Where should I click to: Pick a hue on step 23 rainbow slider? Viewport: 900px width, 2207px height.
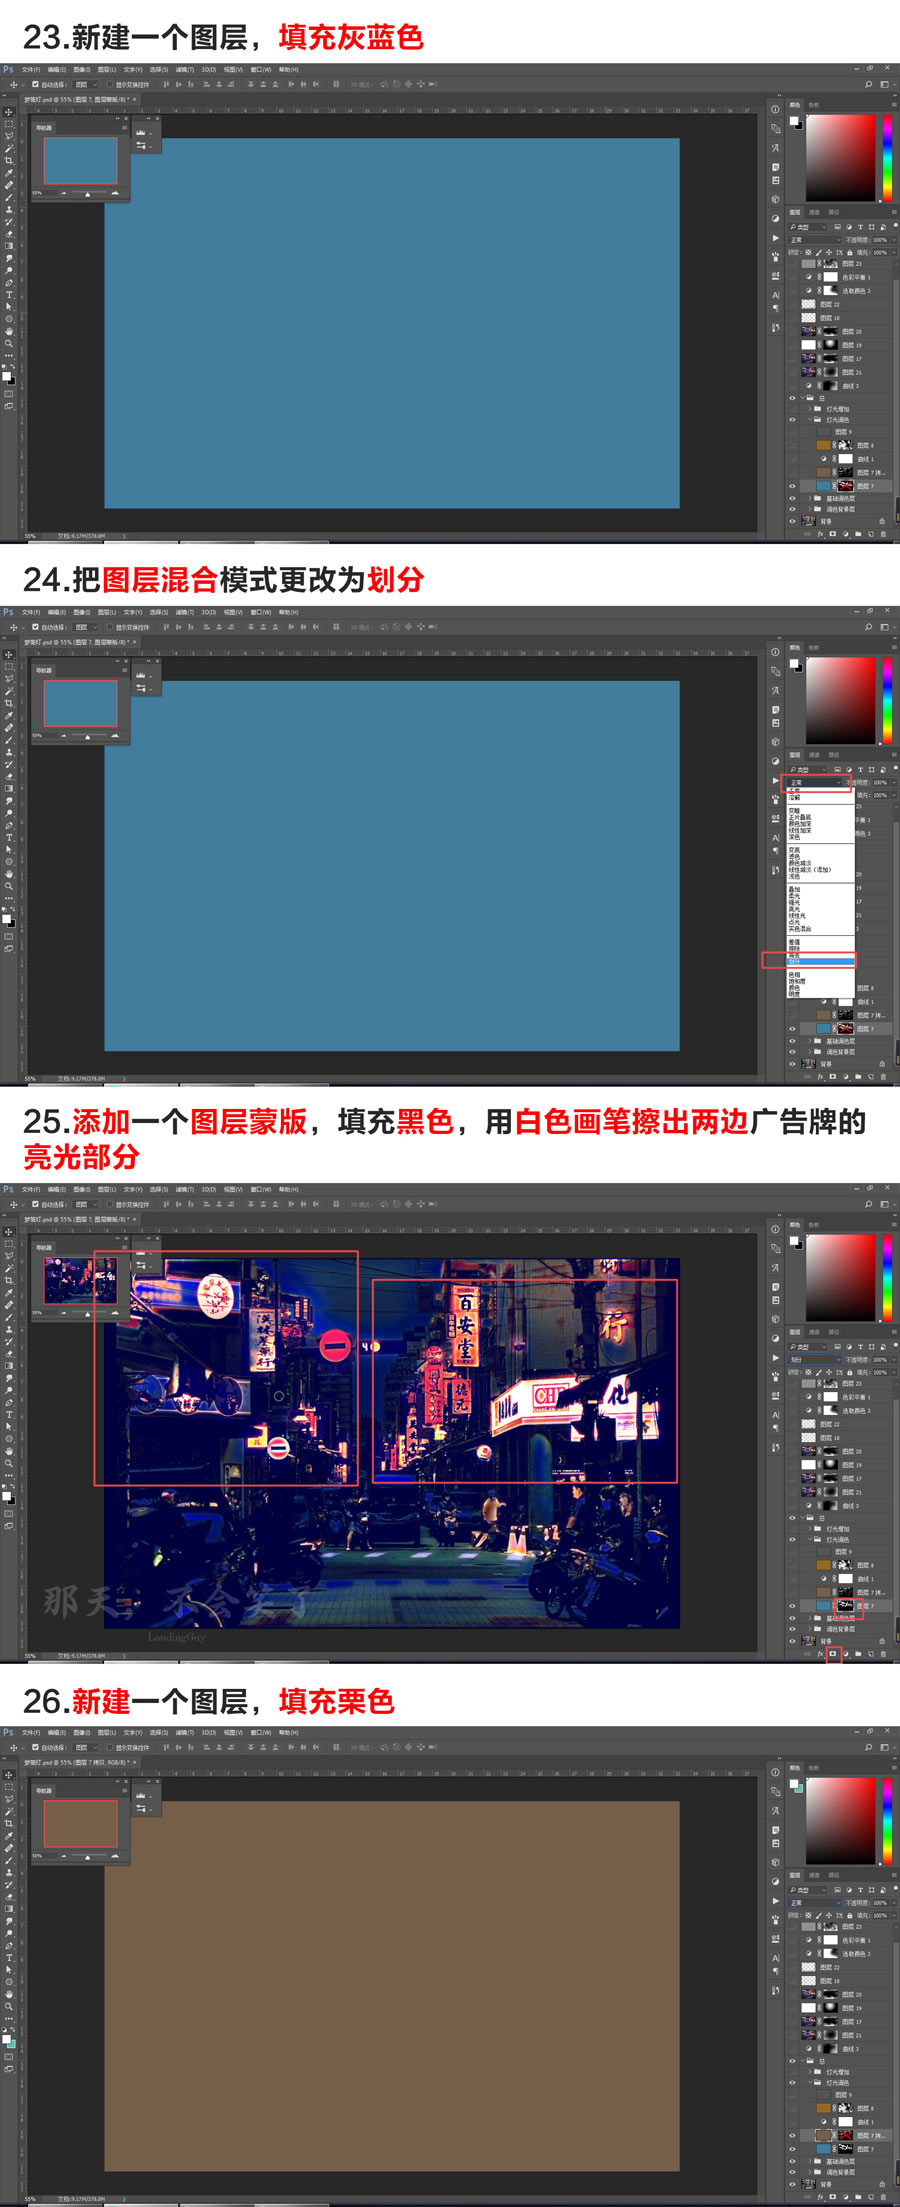pyautogui.click(x=886, y=158)
